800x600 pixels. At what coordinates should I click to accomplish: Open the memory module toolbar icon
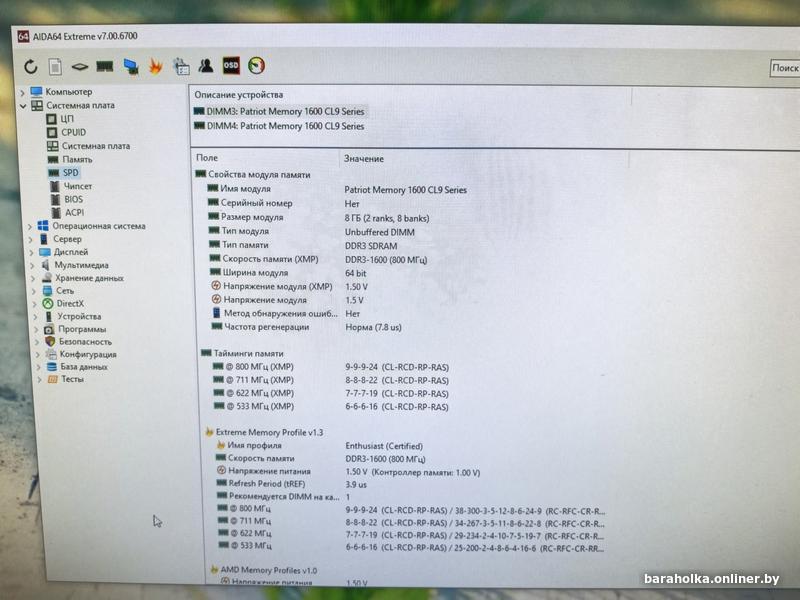105,66
